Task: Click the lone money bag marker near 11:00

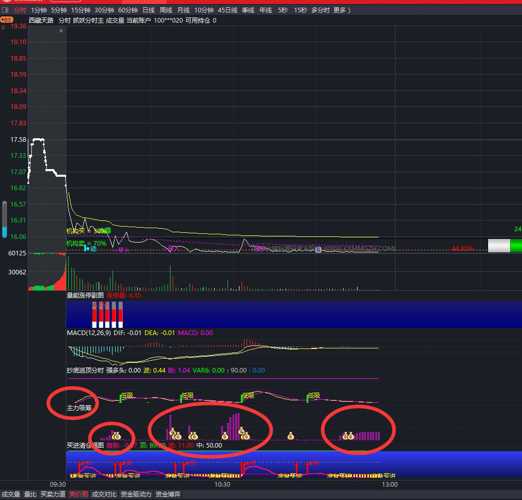Action: 291,436
